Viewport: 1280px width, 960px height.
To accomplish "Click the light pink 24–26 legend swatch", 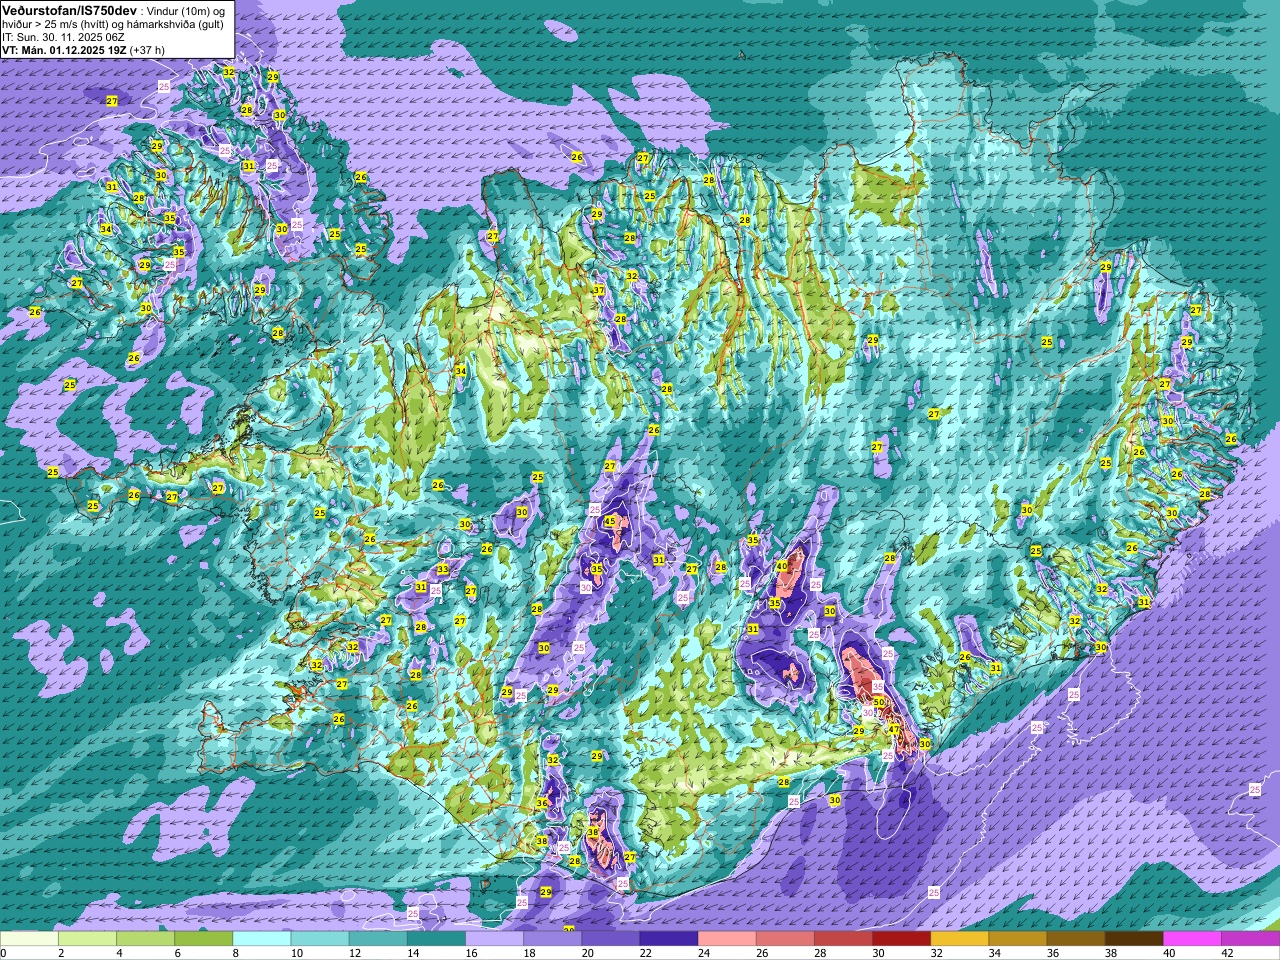I will click(727, 939).
